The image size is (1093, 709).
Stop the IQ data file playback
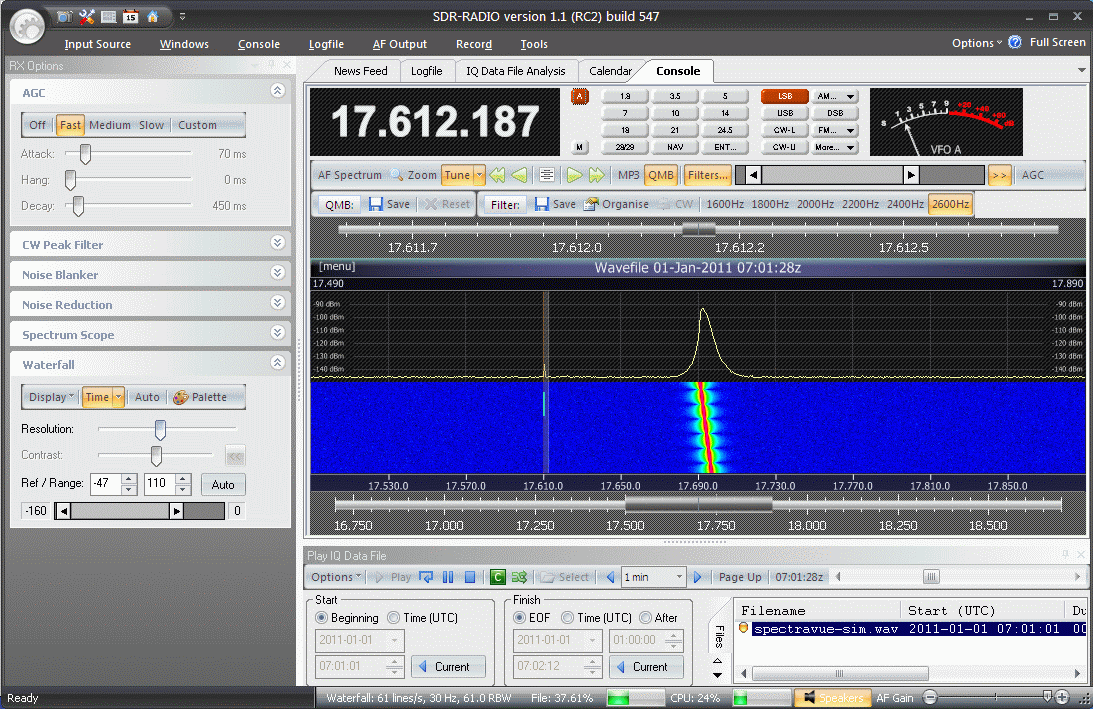click(471, 577)
